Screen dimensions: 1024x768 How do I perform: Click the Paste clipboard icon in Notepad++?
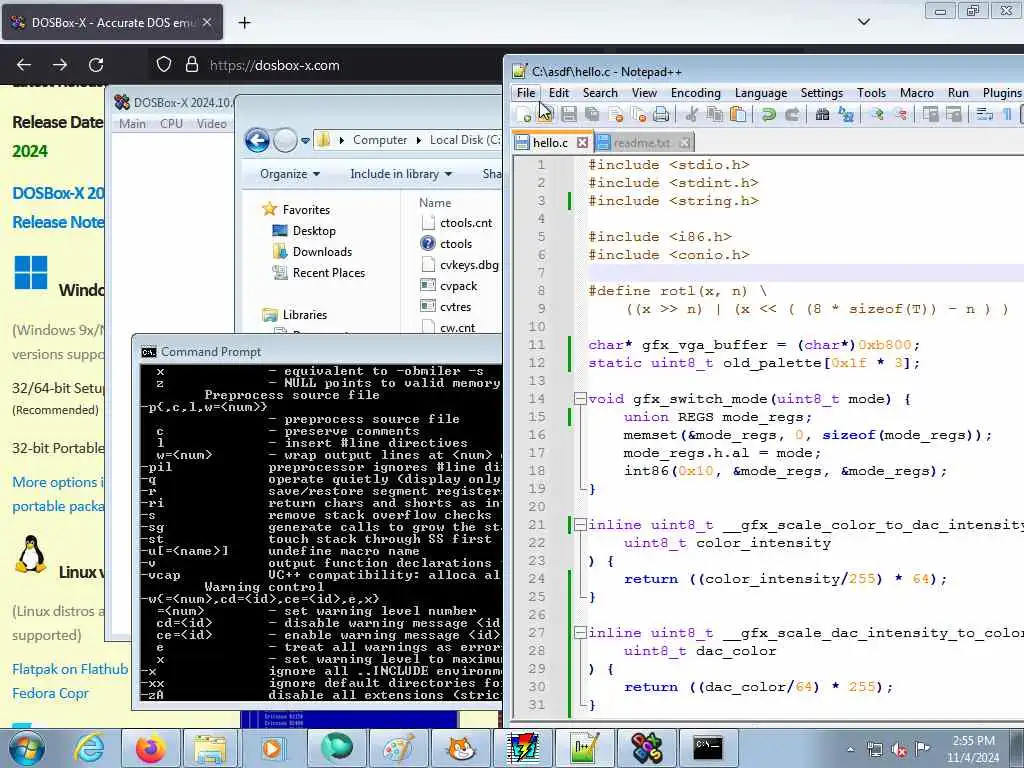pyautogui.click(x=738, y=115)
